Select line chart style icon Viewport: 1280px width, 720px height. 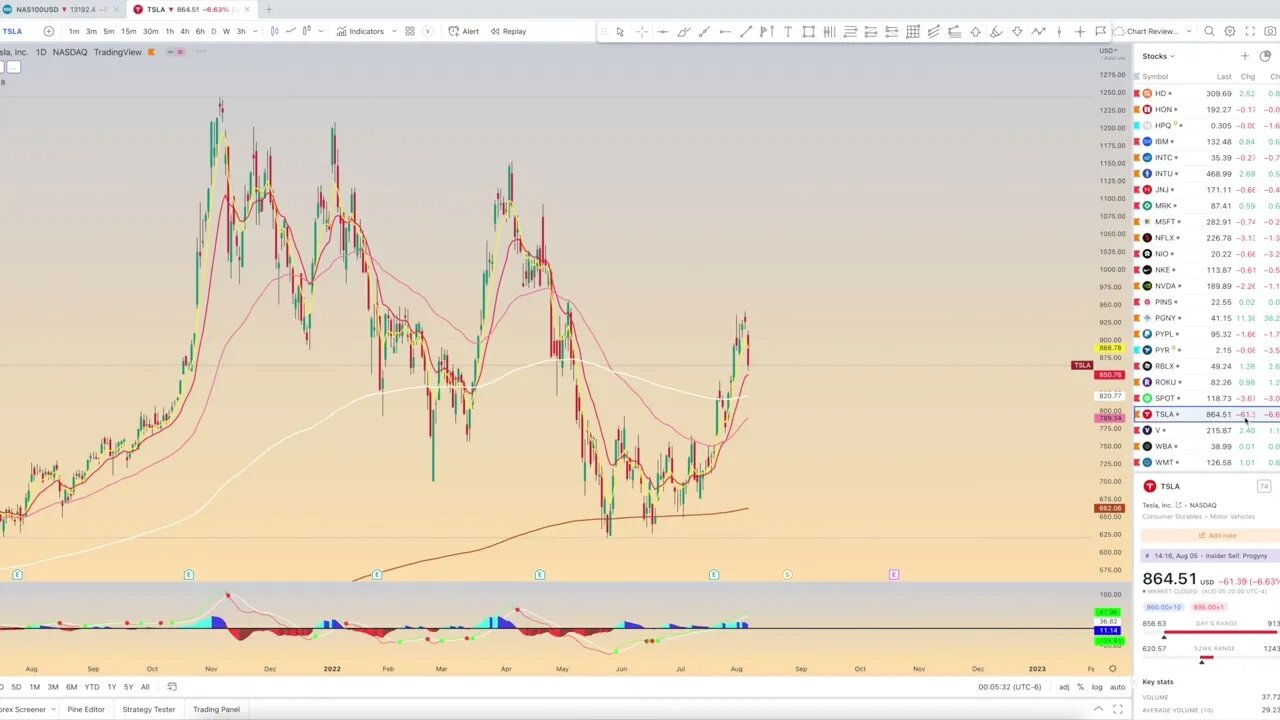click(x=291, y=31)
